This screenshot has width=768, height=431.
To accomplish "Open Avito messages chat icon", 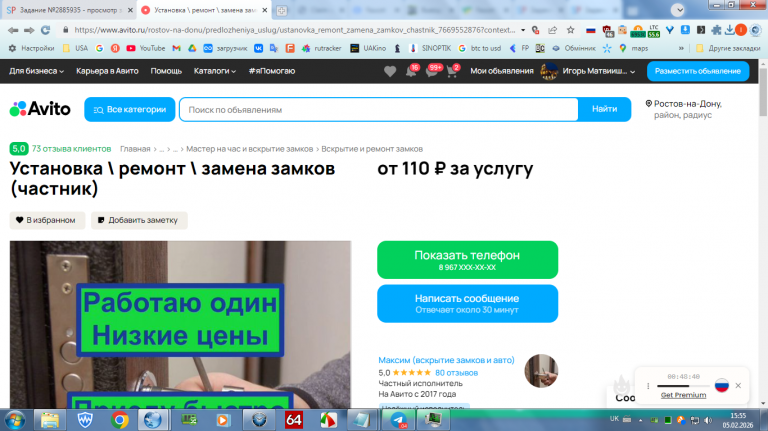I will (x=432, y=72).
